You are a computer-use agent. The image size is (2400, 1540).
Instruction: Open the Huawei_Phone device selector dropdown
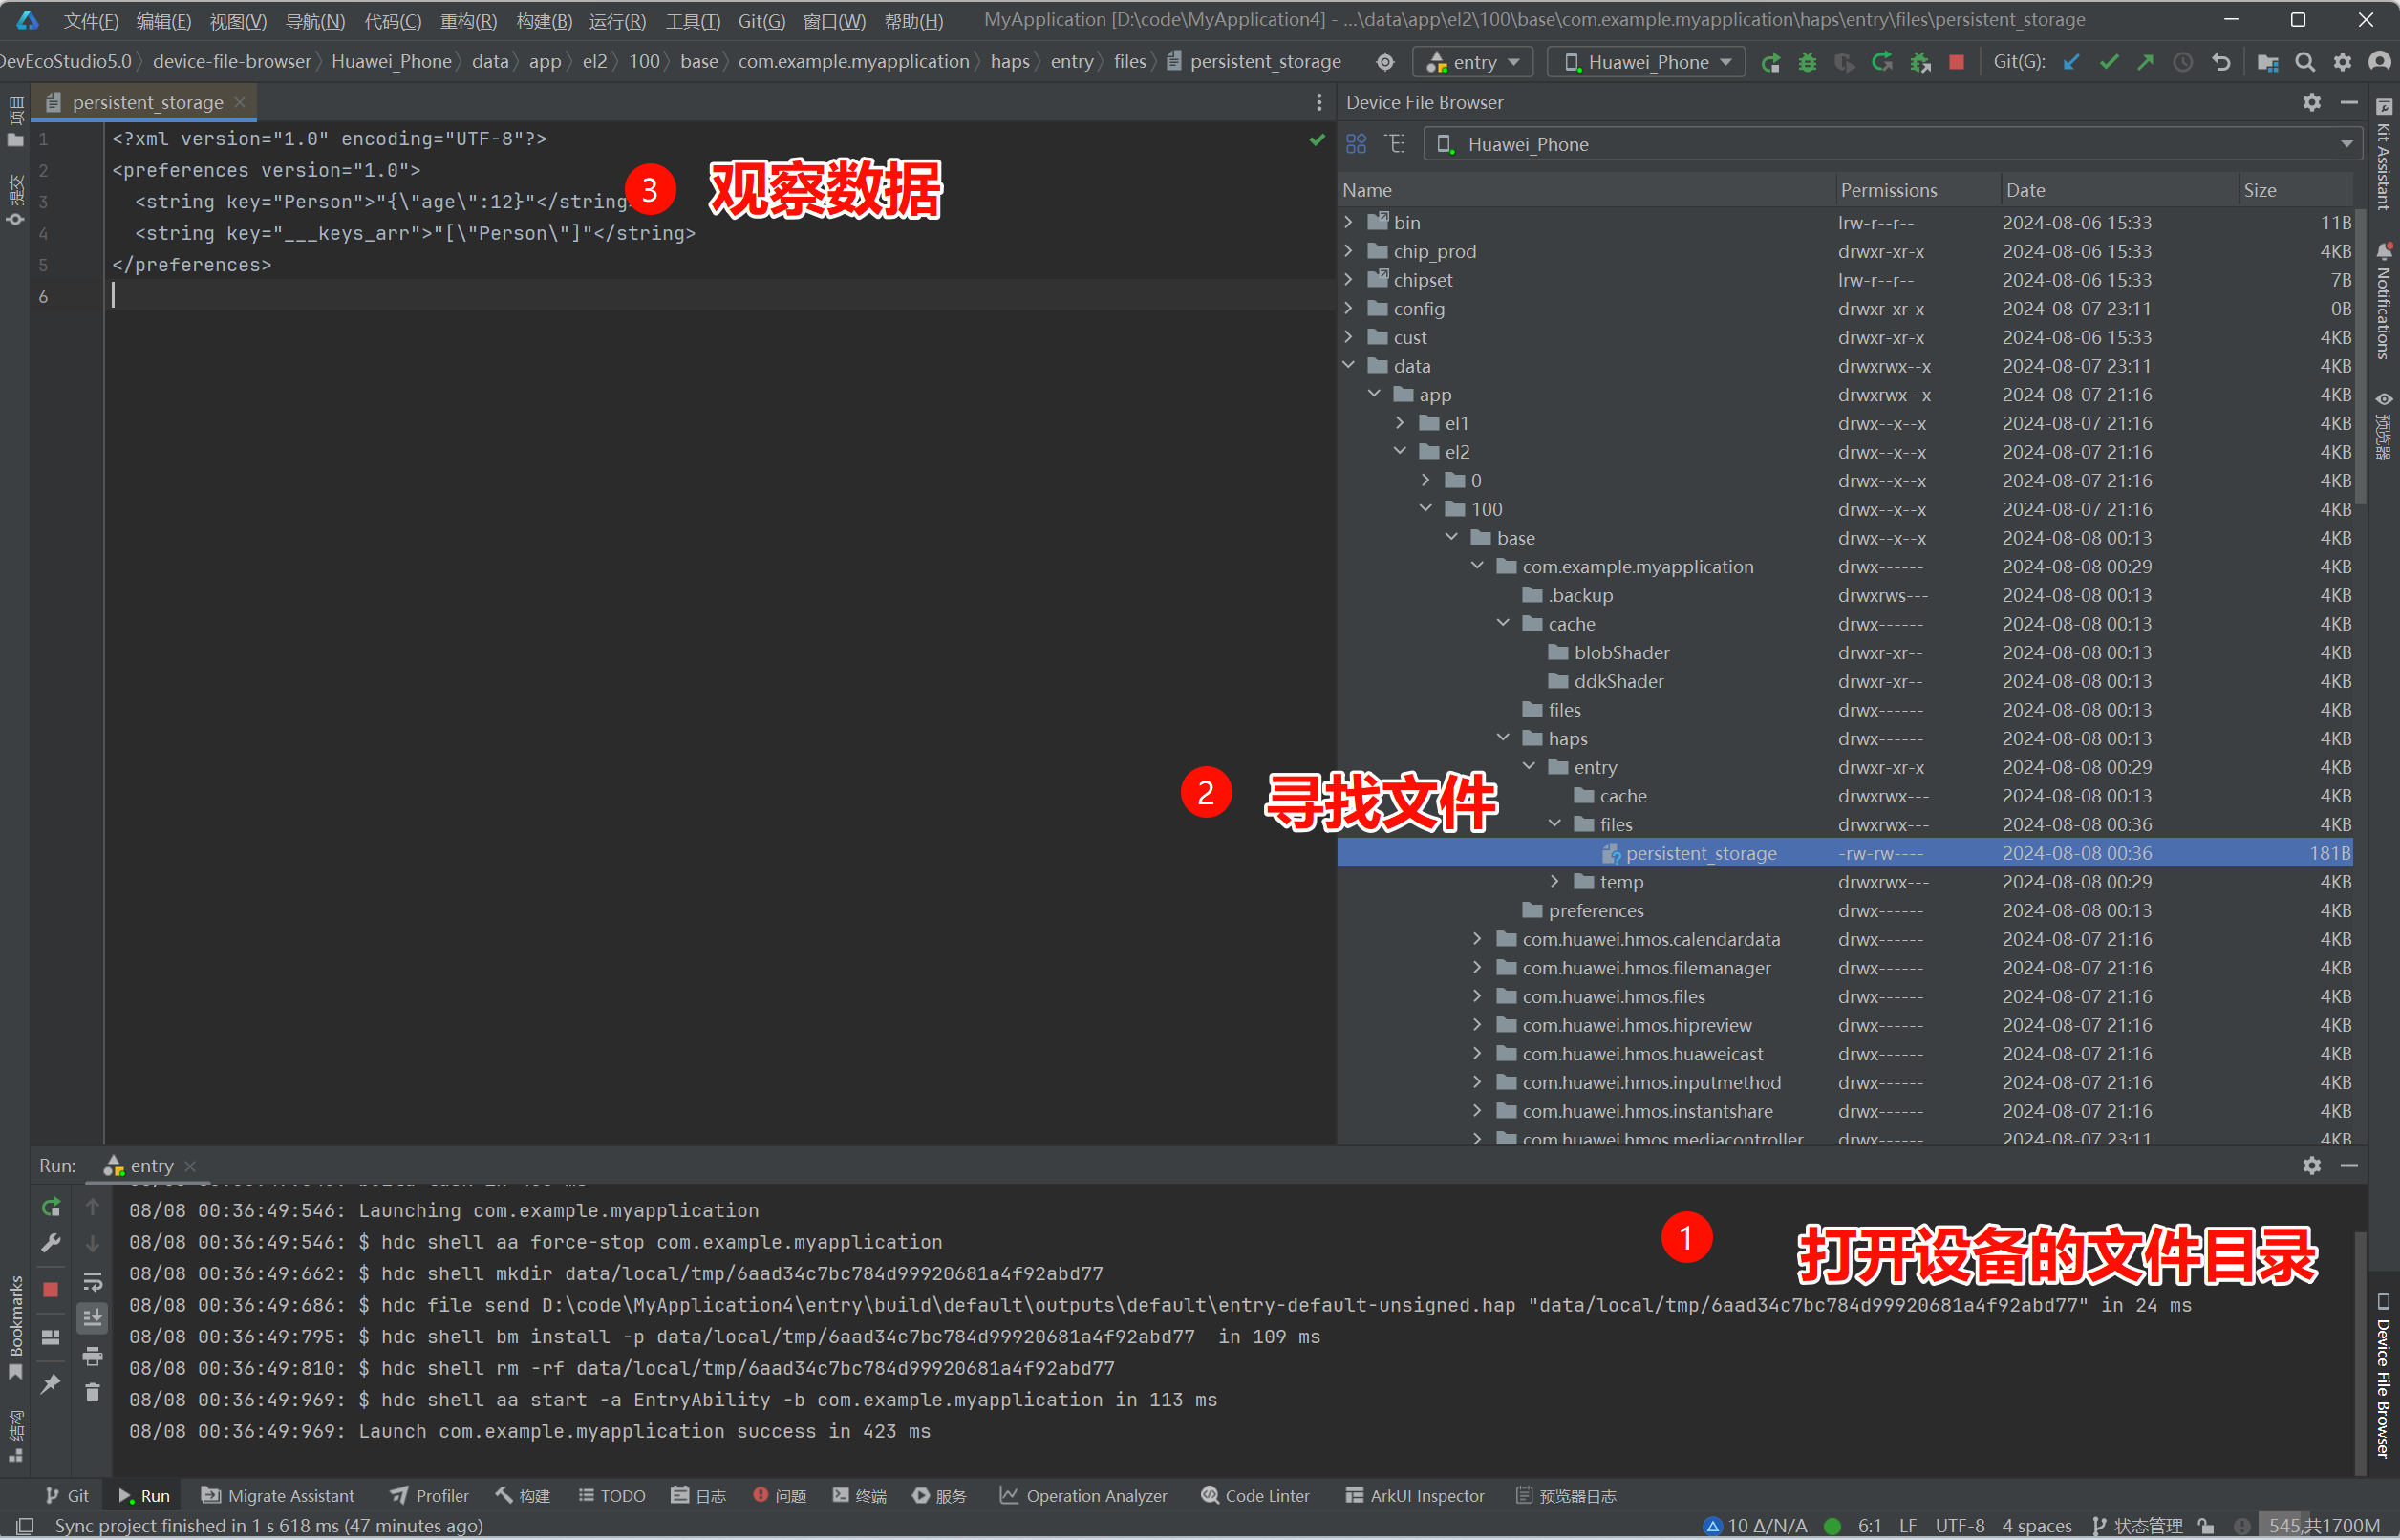click(1644, 61)
